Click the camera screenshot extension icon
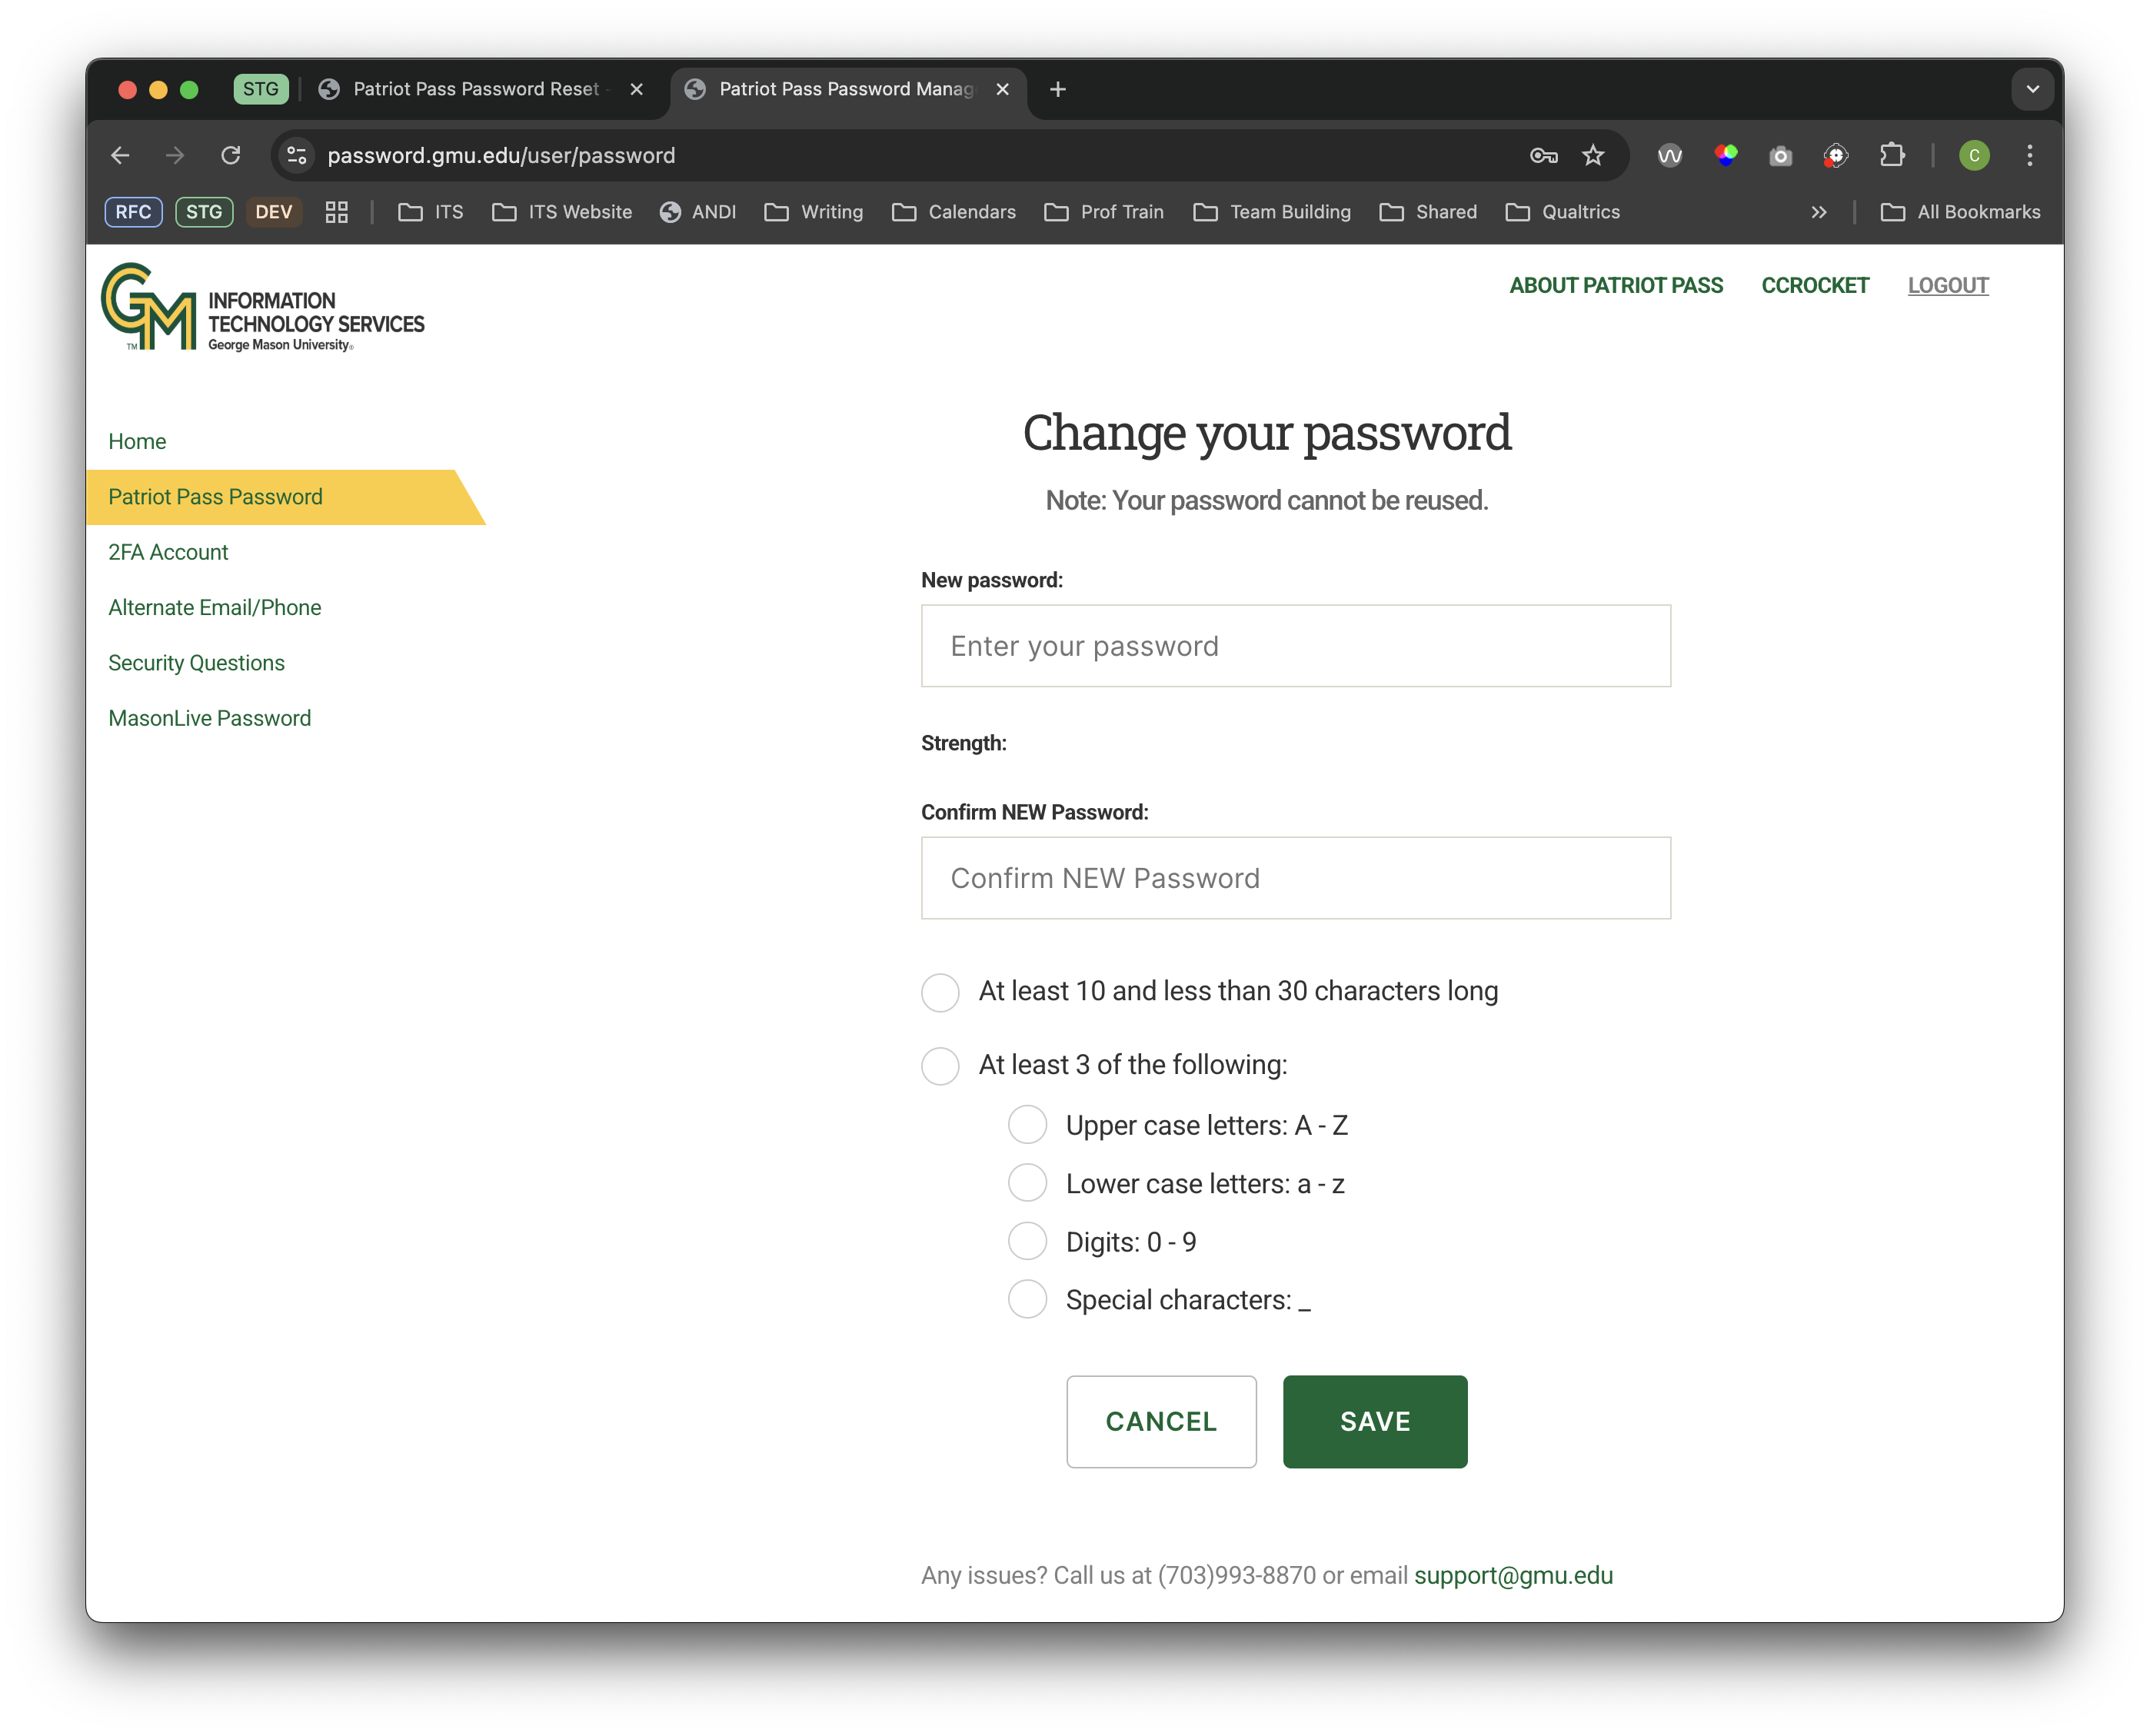This screenshot has height=1736, width=2150. (1780, 155)
